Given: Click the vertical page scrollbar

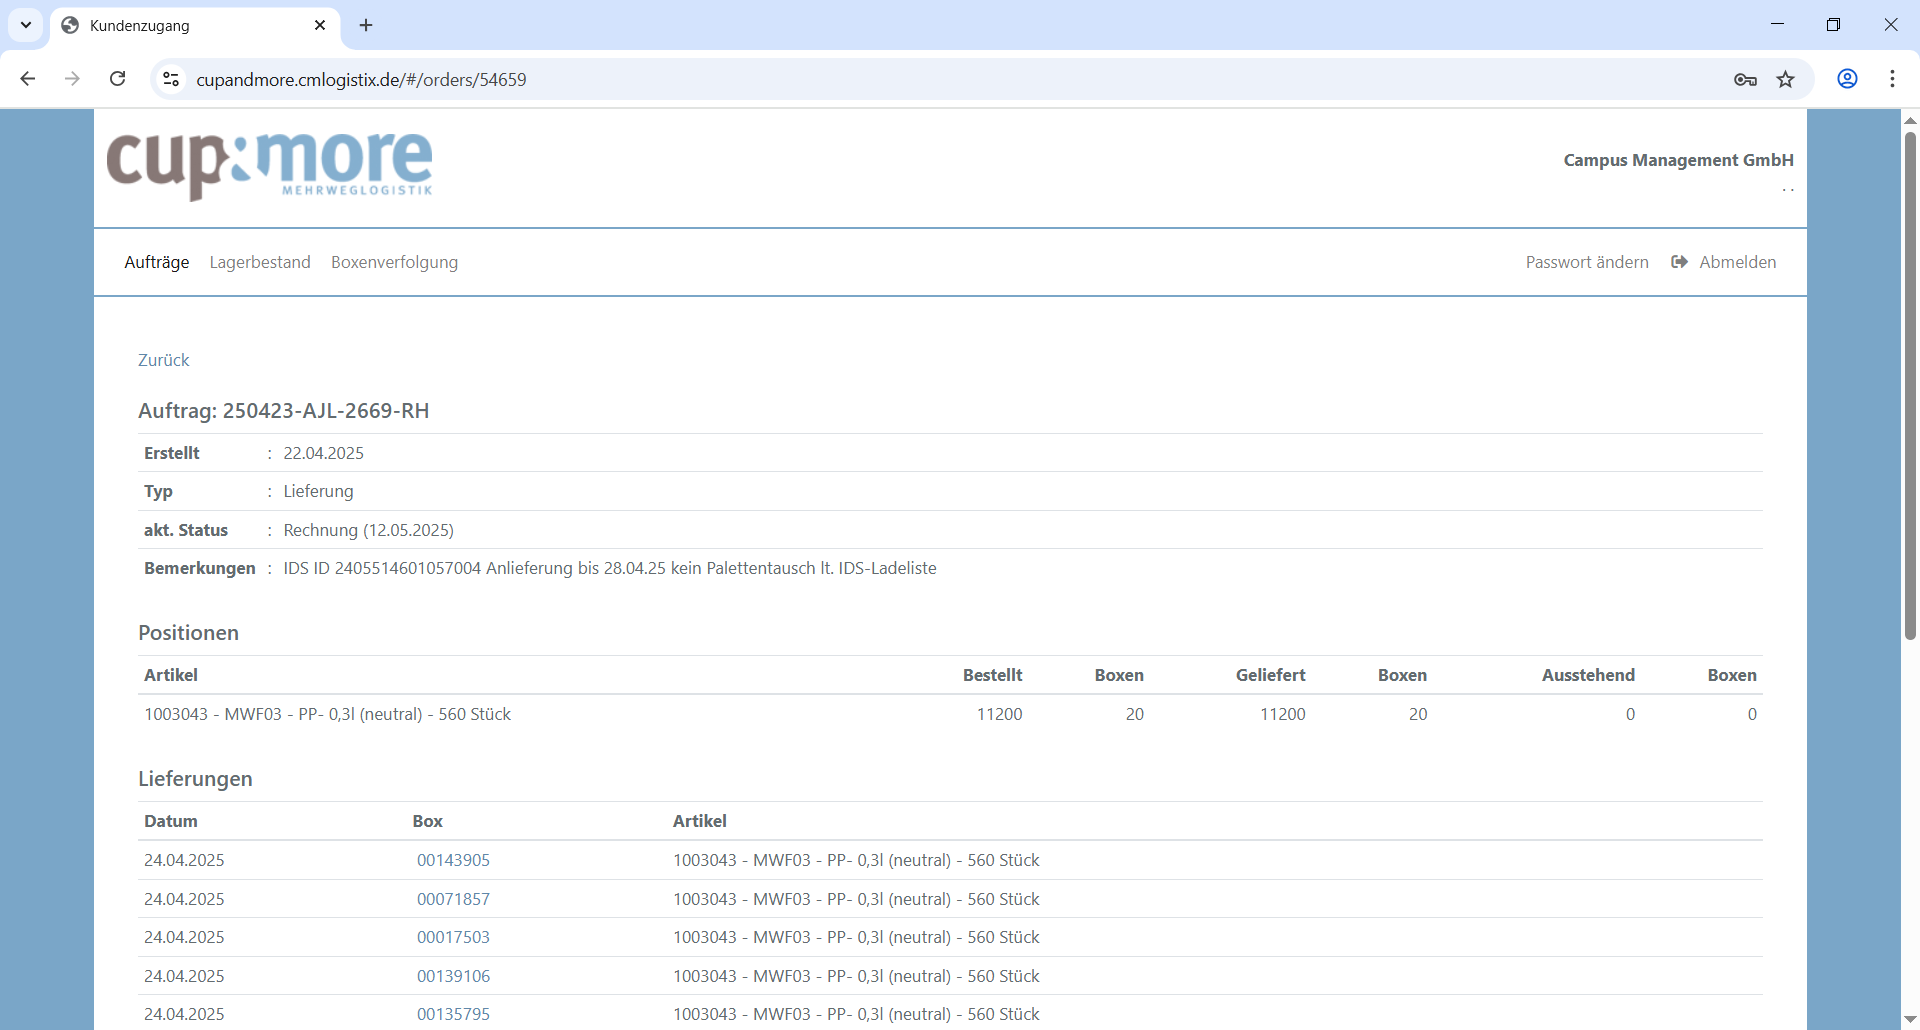Looking at the screenshot, I should coord(1910,400).
